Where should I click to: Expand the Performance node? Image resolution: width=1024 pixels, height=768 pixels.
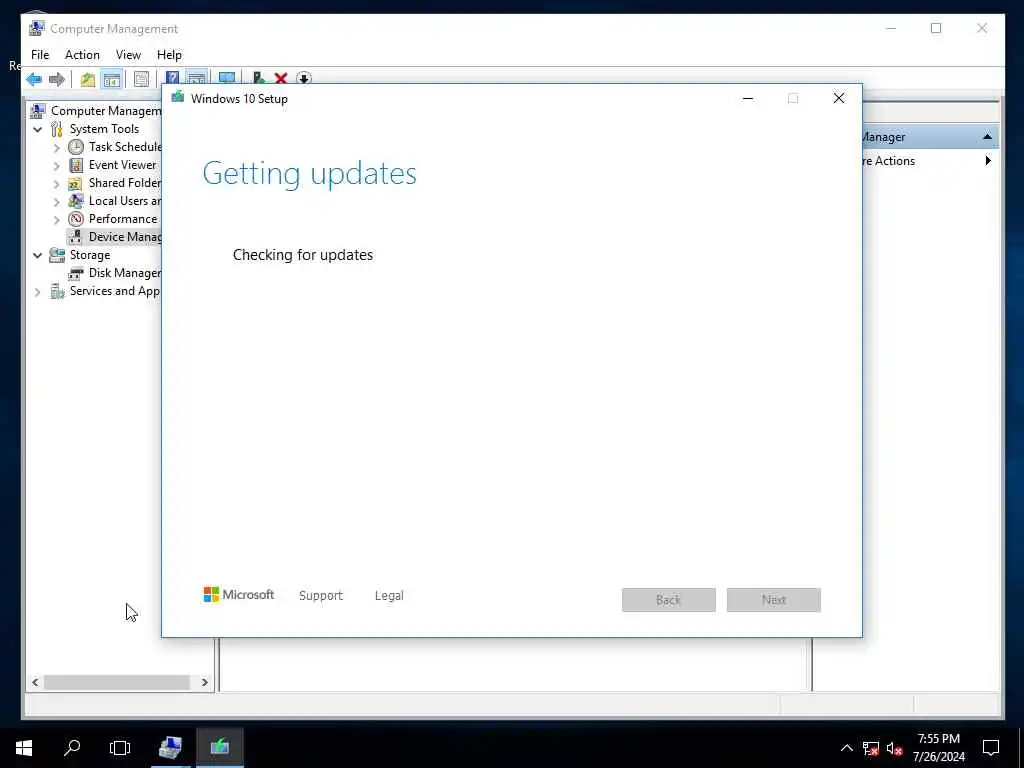point(57,219)
